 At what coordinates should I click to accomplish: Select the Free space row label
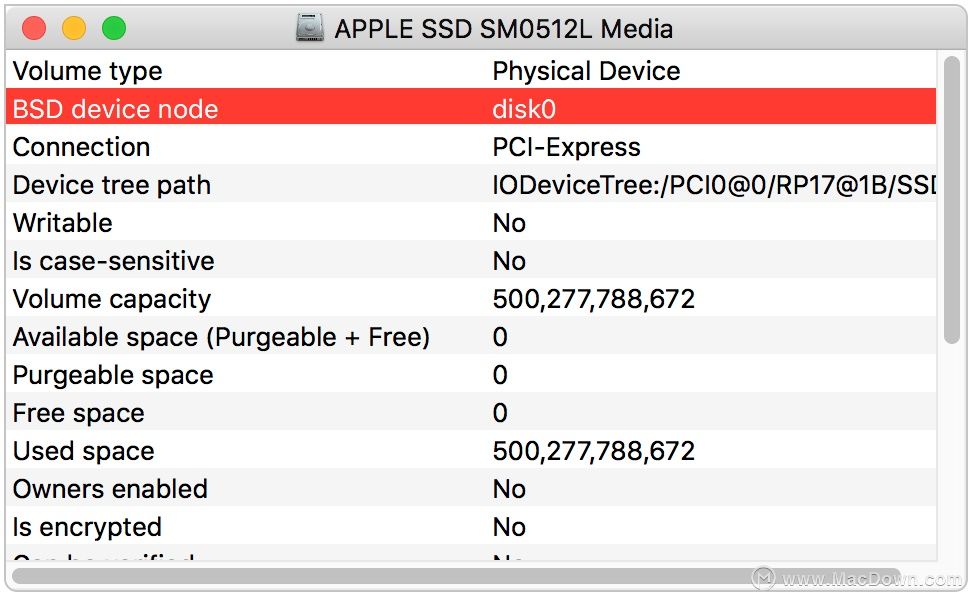point(78,414)
